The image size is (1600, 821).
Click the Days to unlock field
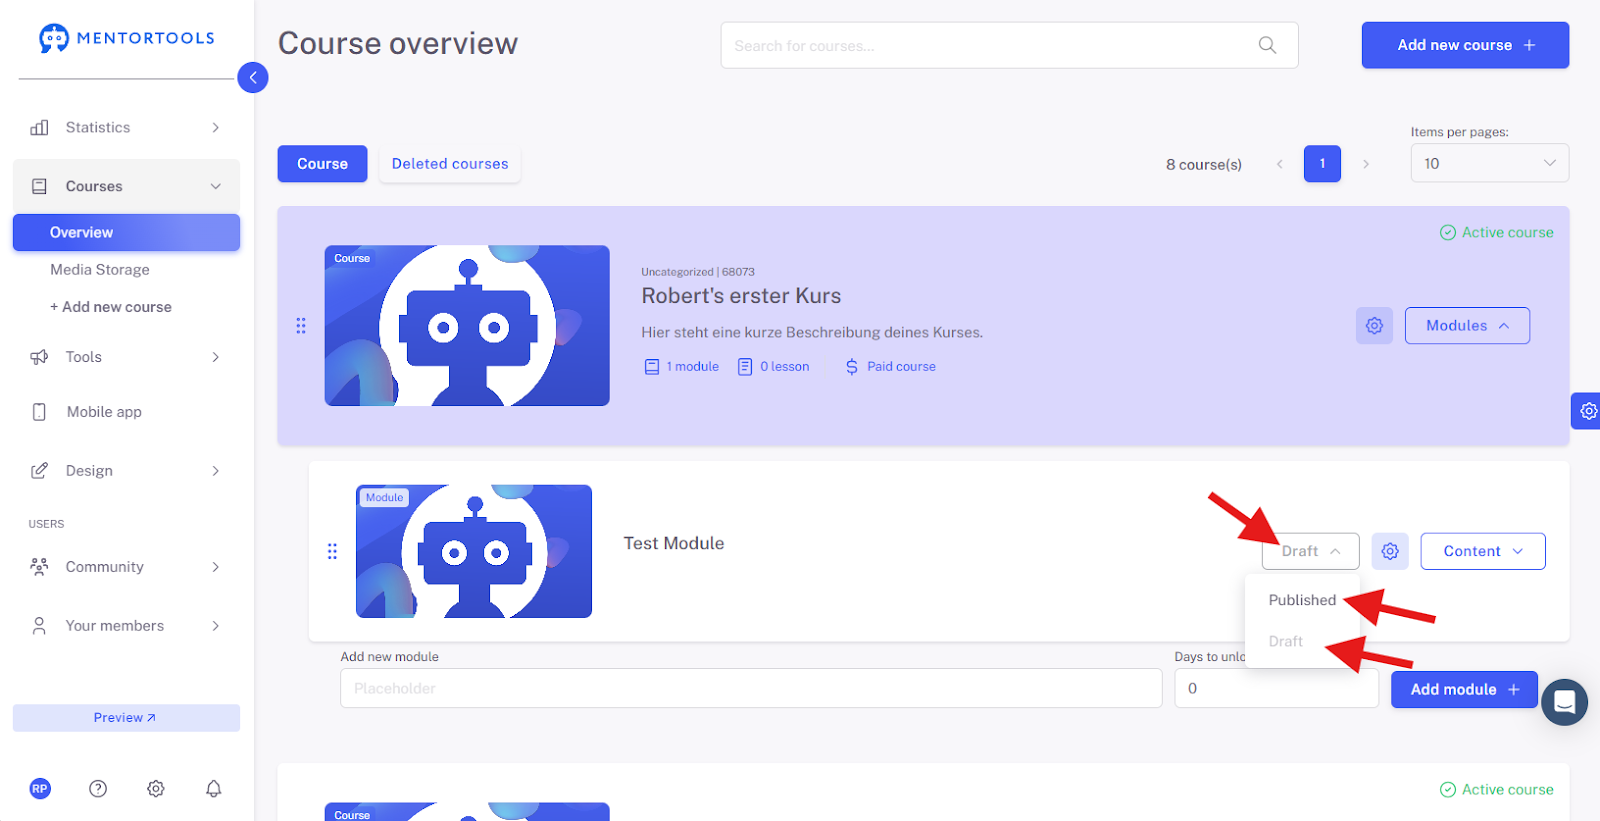click(1276, 688)
